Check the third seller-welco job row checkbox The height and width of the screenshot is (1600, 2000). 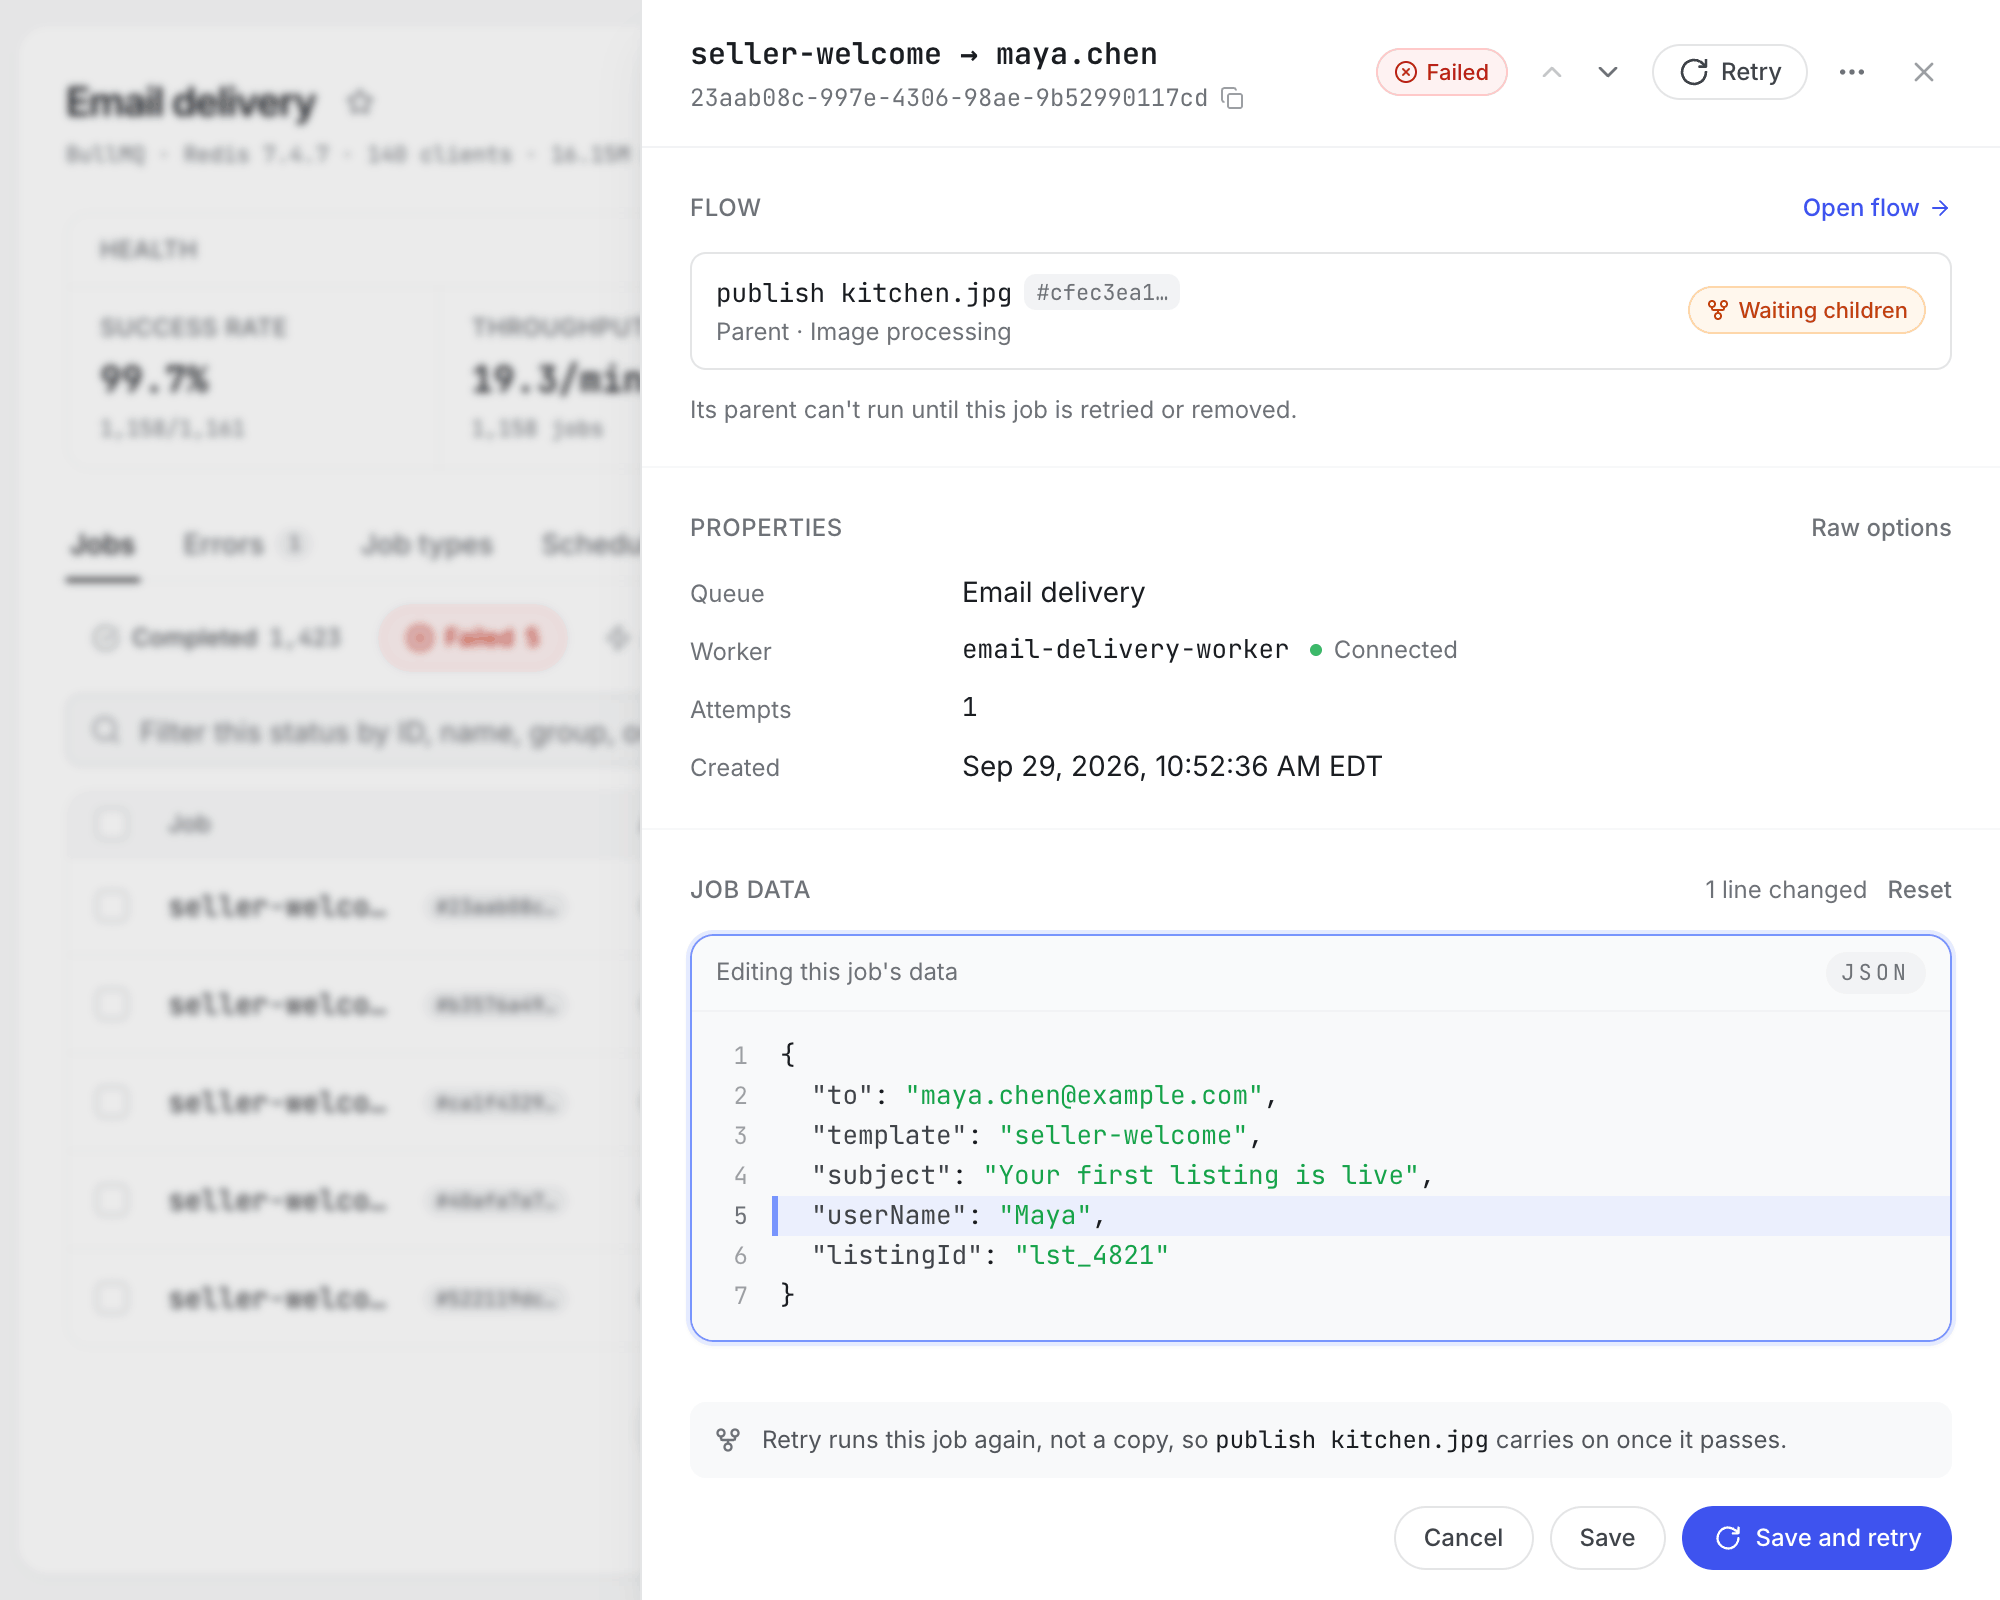[111, 1102]
